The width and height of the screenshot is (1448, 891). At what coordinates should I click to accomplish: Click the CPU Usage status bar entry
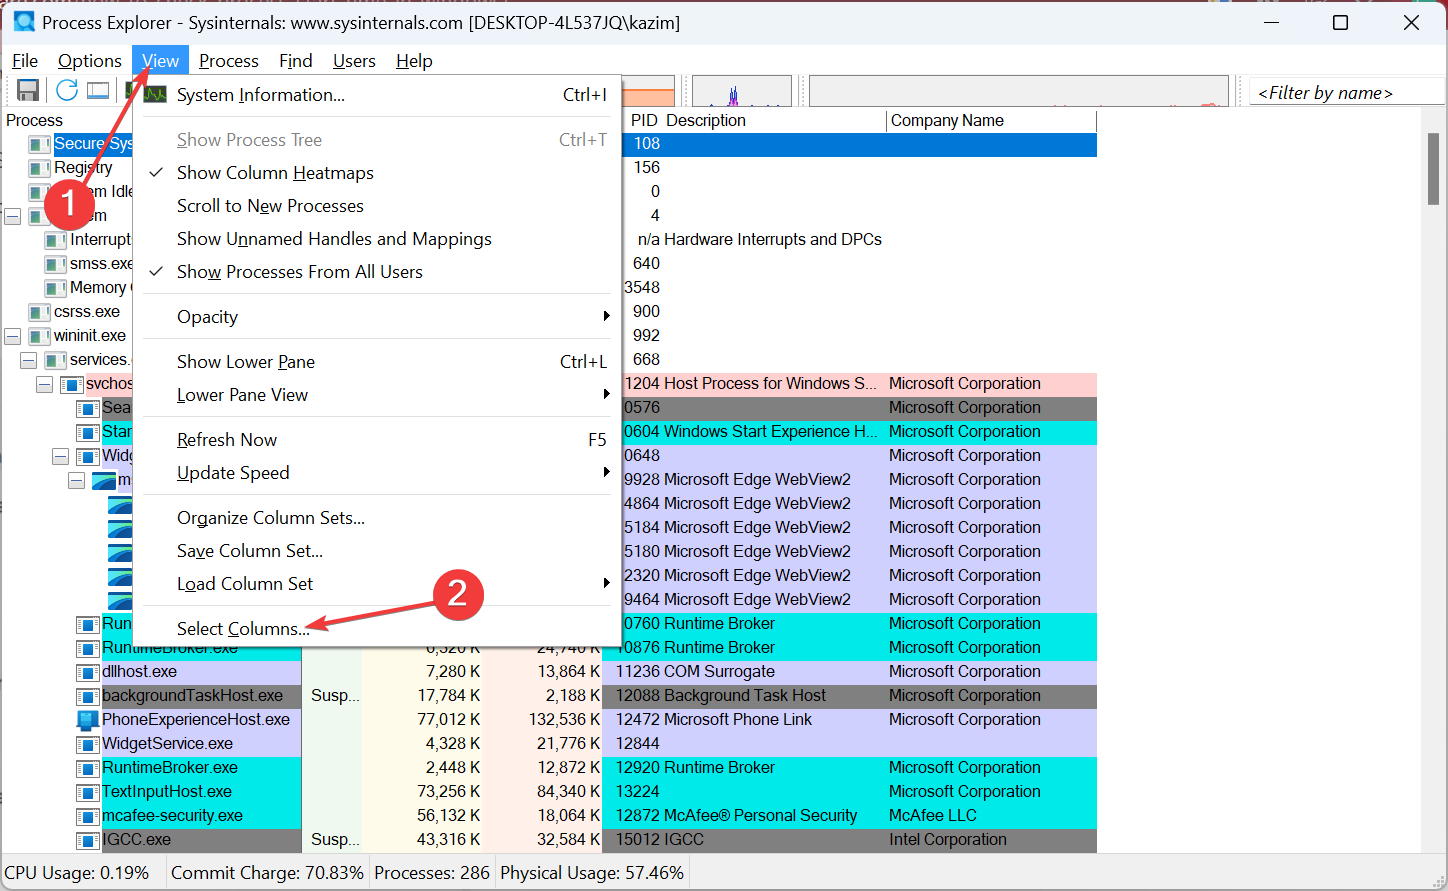[x=77, y=873]
